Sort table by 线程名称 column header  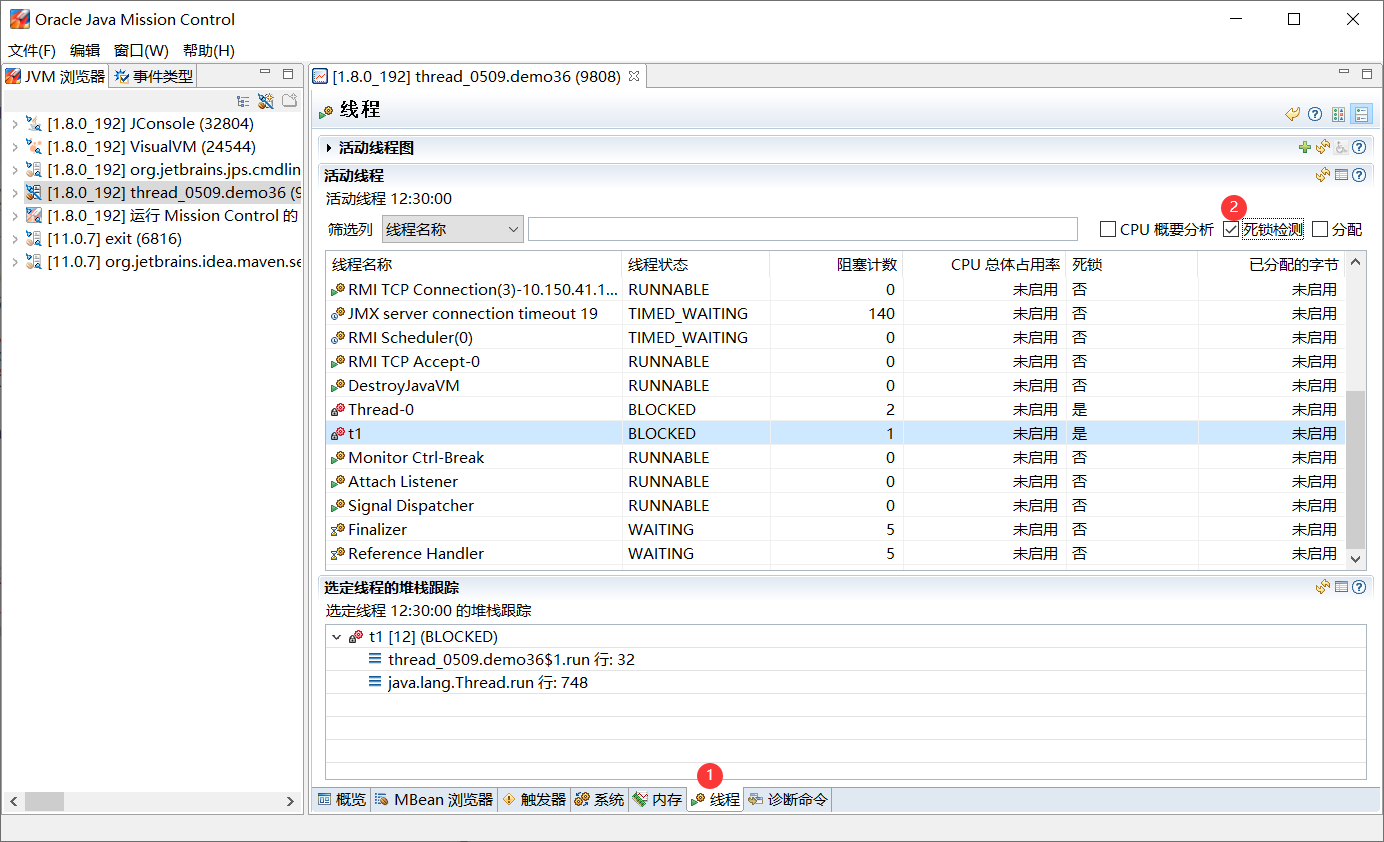pos(474,264)
